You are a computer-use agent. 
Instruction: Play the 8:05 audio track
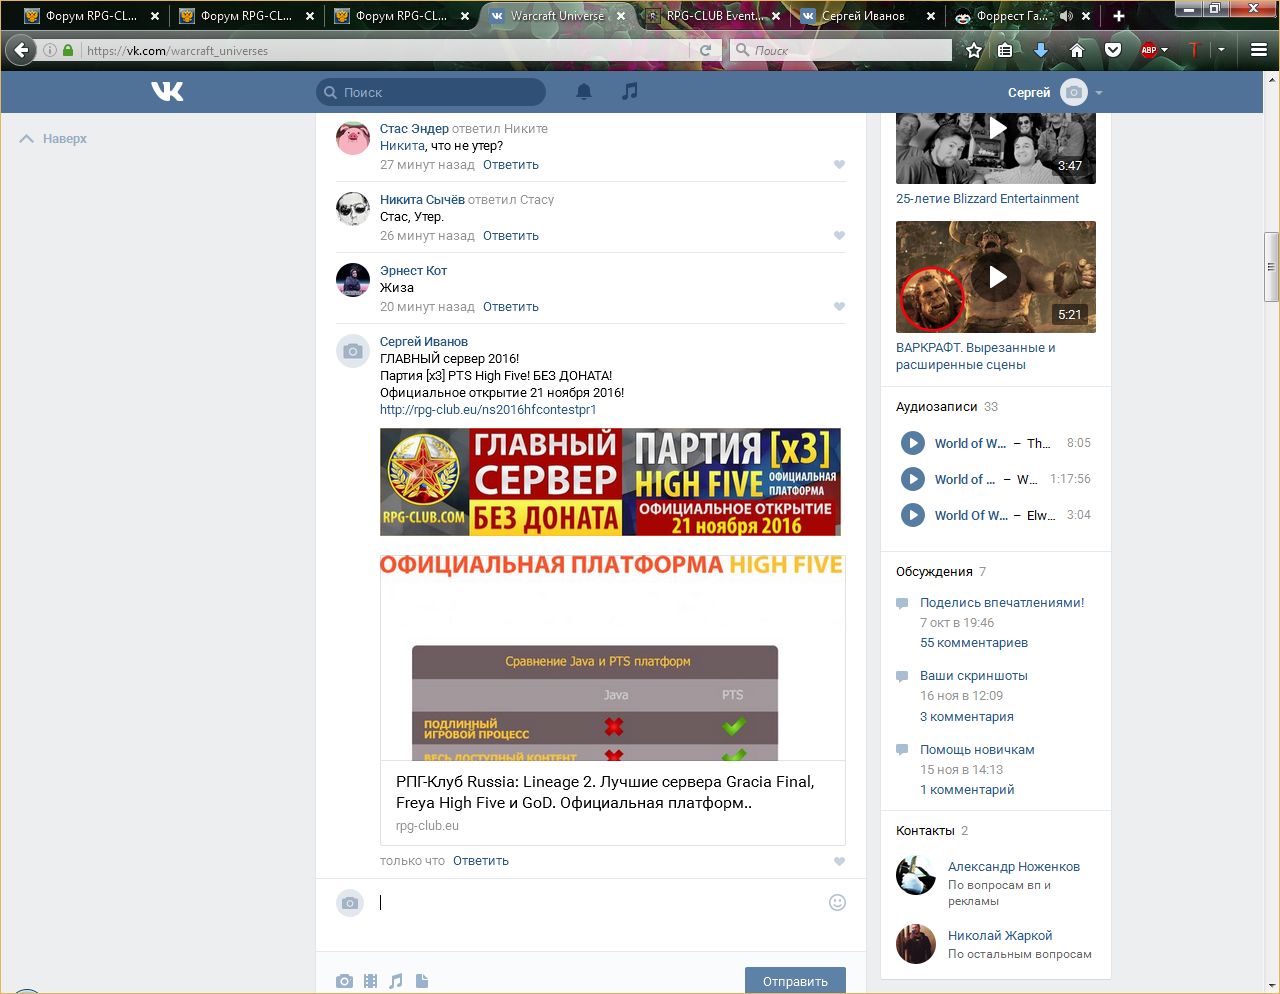tap(913, 443)
